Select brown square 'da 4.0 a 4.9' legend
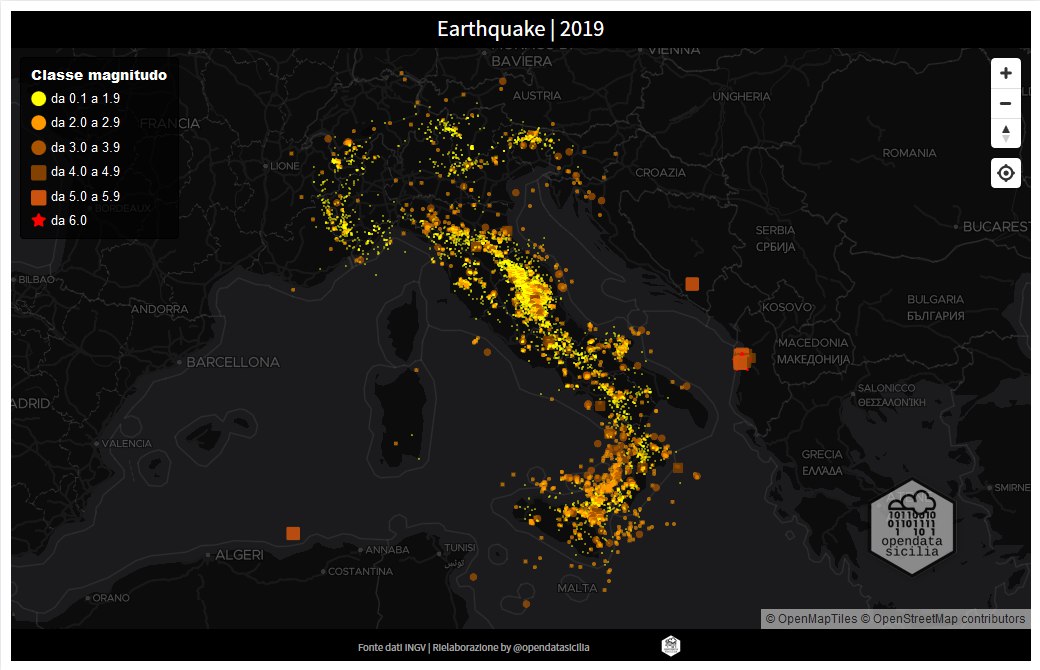This screenshot has width=1040, height=670. click(38, 172)
